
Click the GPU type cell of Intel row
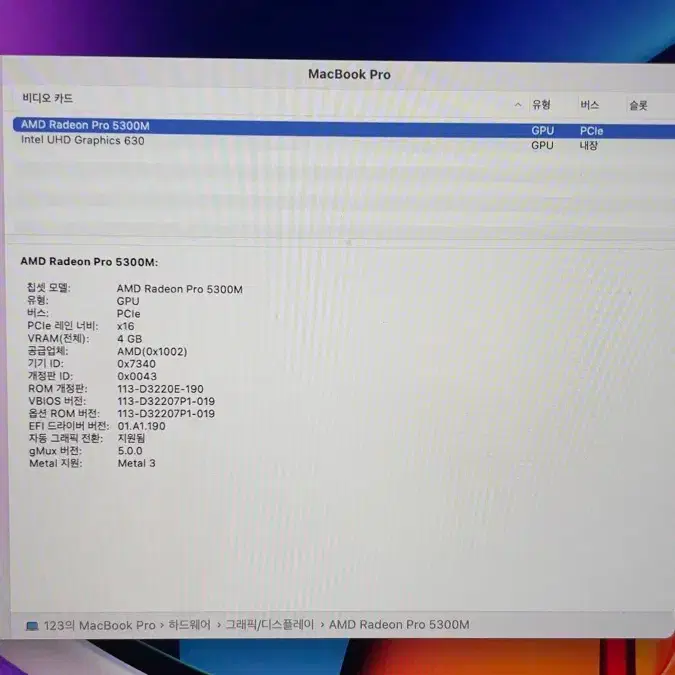click(x=542, y=146)
